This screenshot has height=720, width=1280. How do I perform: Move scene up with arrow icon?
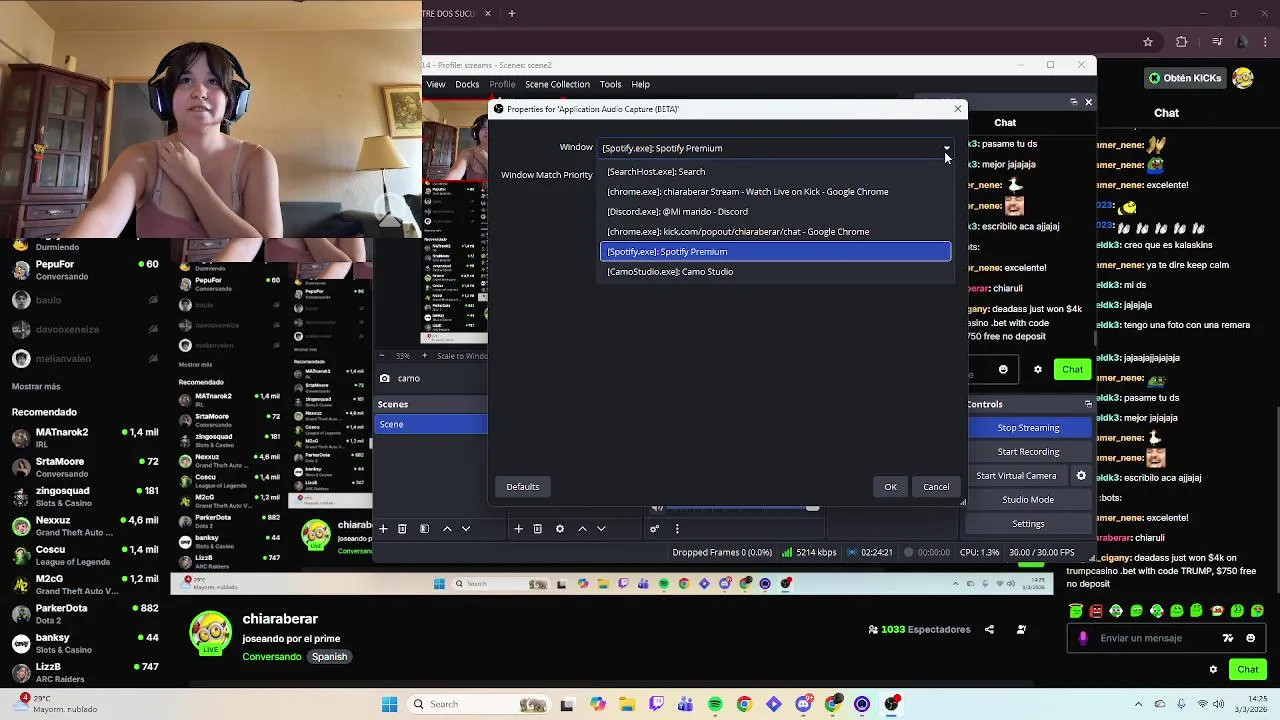click(447, 529)
